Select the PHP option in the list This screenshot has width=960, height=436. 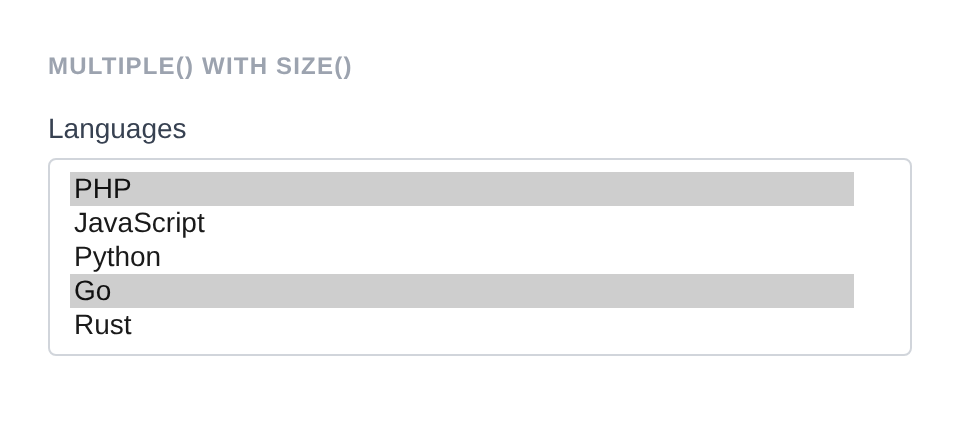tap(461, 189)
